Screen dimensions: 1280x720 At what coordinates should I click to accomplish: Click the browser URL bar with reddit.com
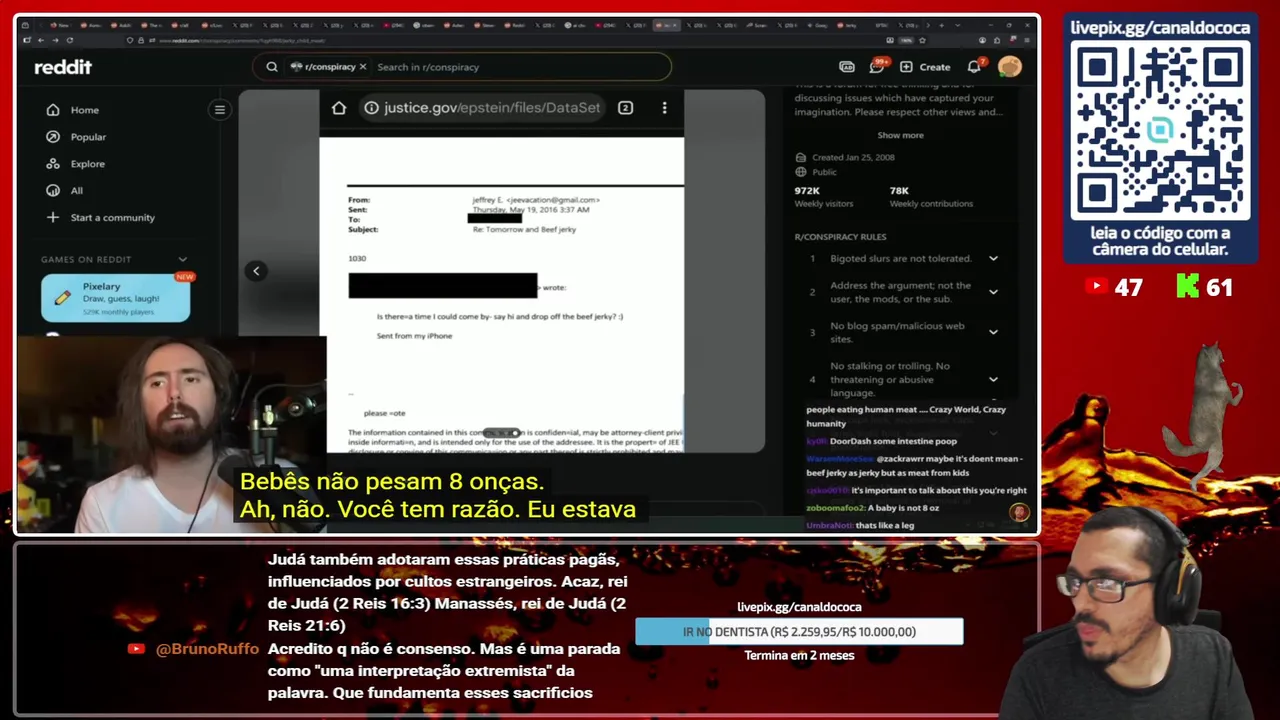[x=520, y=40]
